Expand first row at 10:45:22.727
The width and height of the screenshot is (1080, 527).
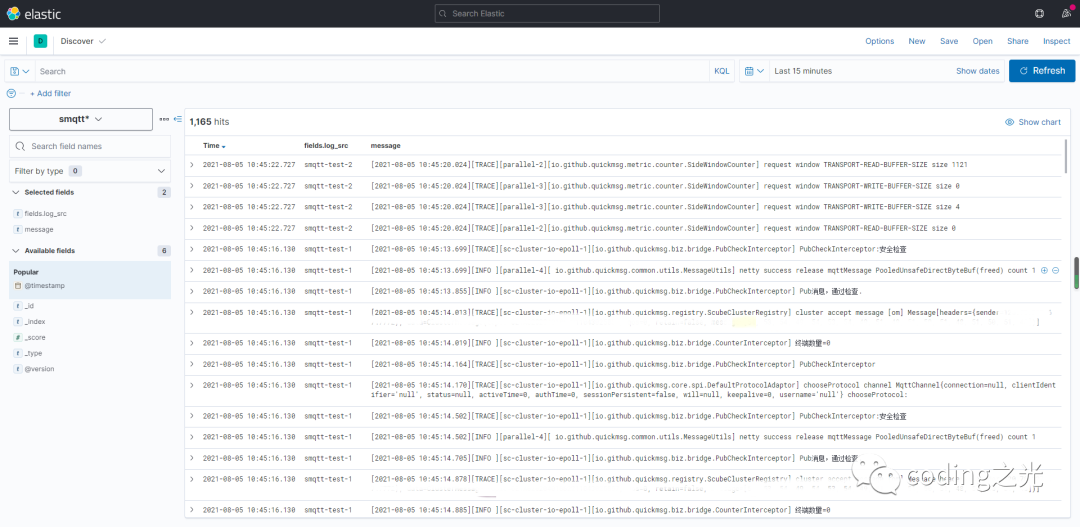pyautogui.click(x=192, y=165)
